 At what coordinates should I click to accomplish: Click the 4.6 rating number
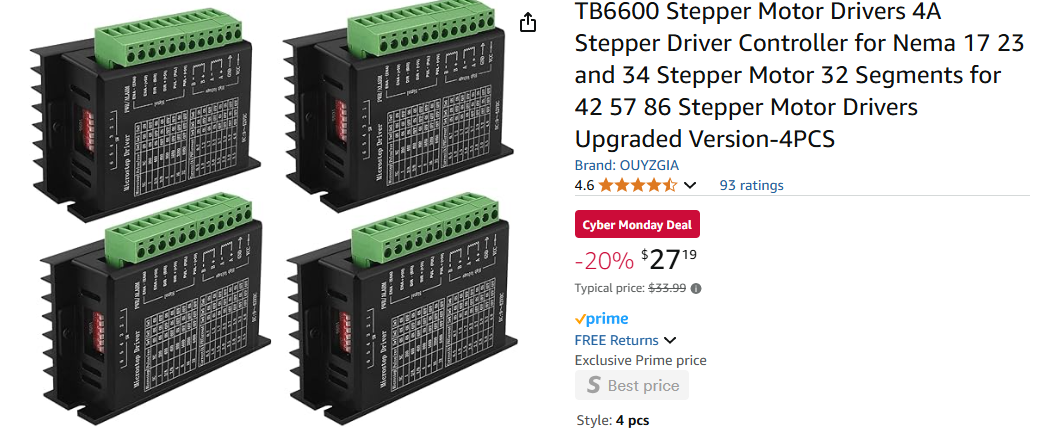584,185
